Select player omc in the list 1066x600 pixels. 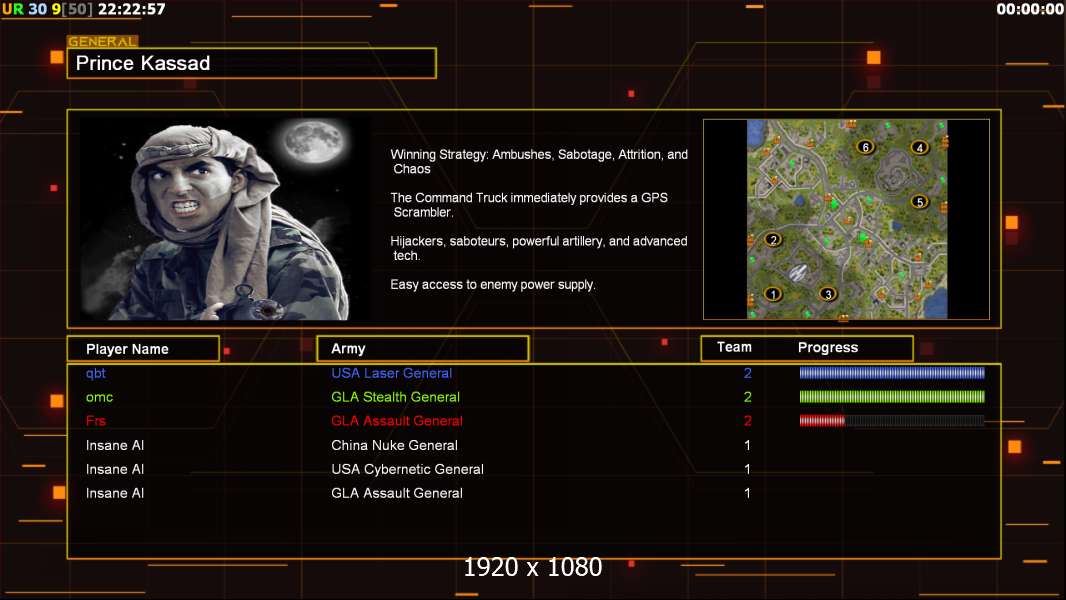pyautogui.click(x=99, y=397)
